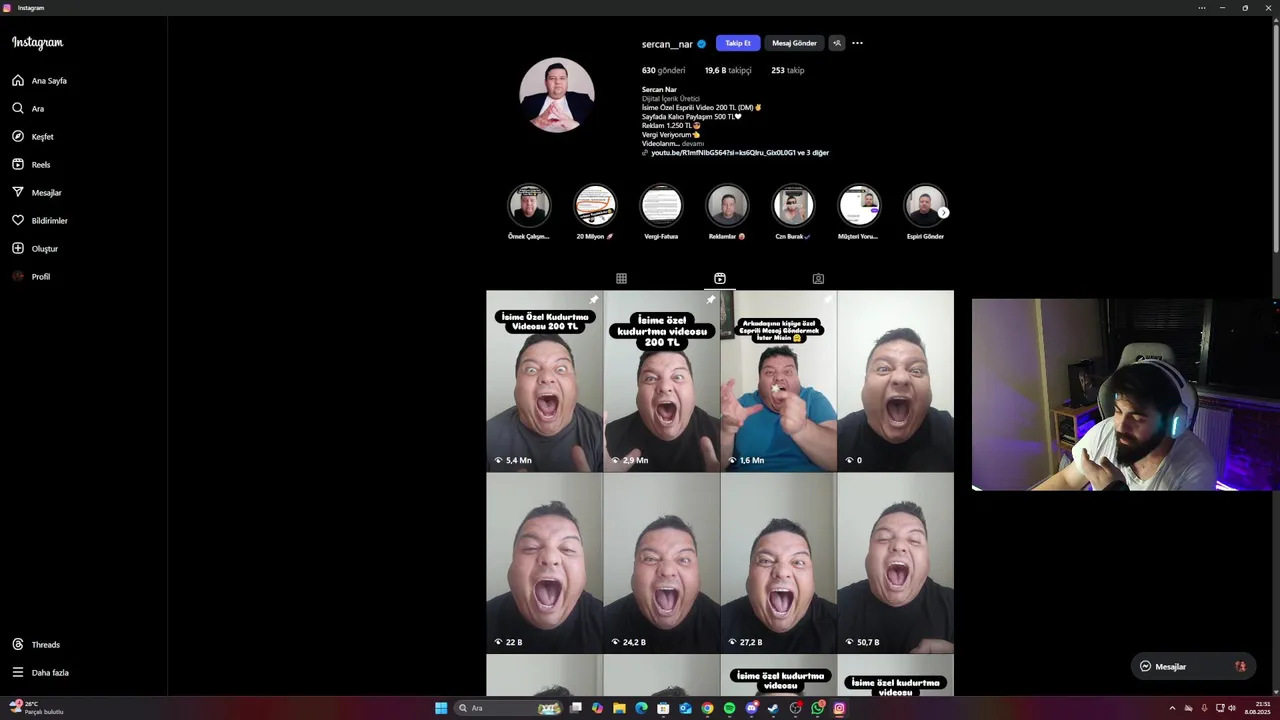Open Steam from the taskbar
Image resolution: width=1280 pixels, height=720 pixels.
pyautogui.click(x=773, y=708)
